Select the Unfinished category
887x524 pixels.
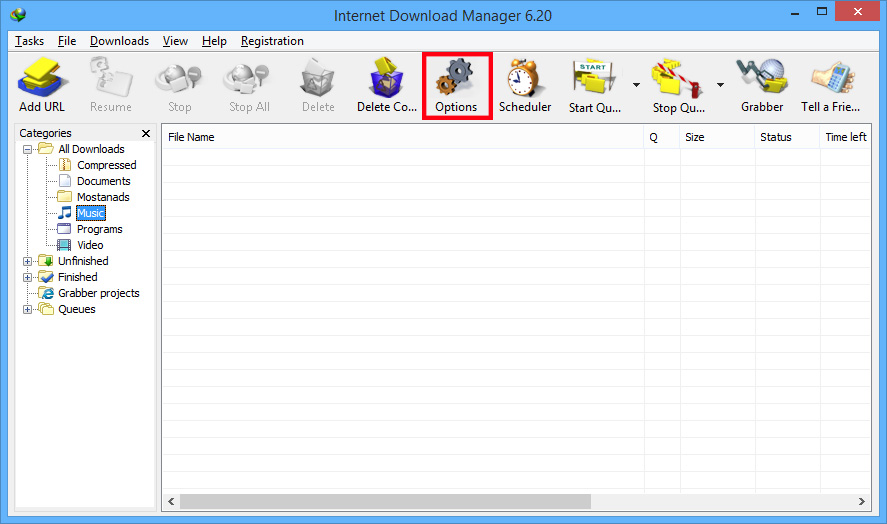(x=83, y=261)
